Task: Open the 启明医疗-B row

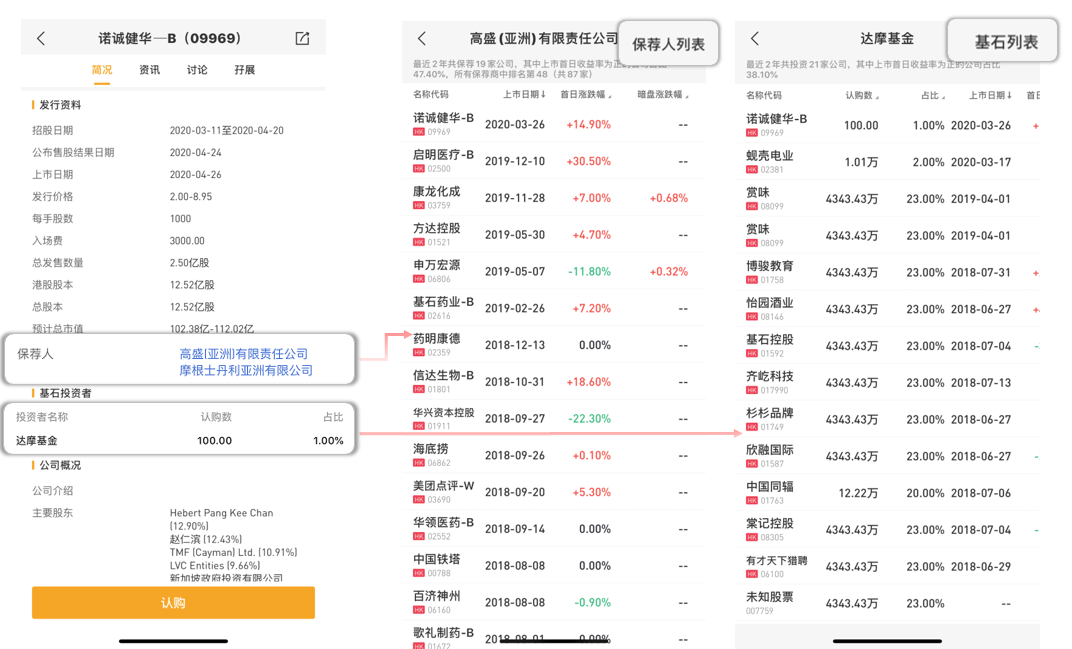Action: [554, 161]
